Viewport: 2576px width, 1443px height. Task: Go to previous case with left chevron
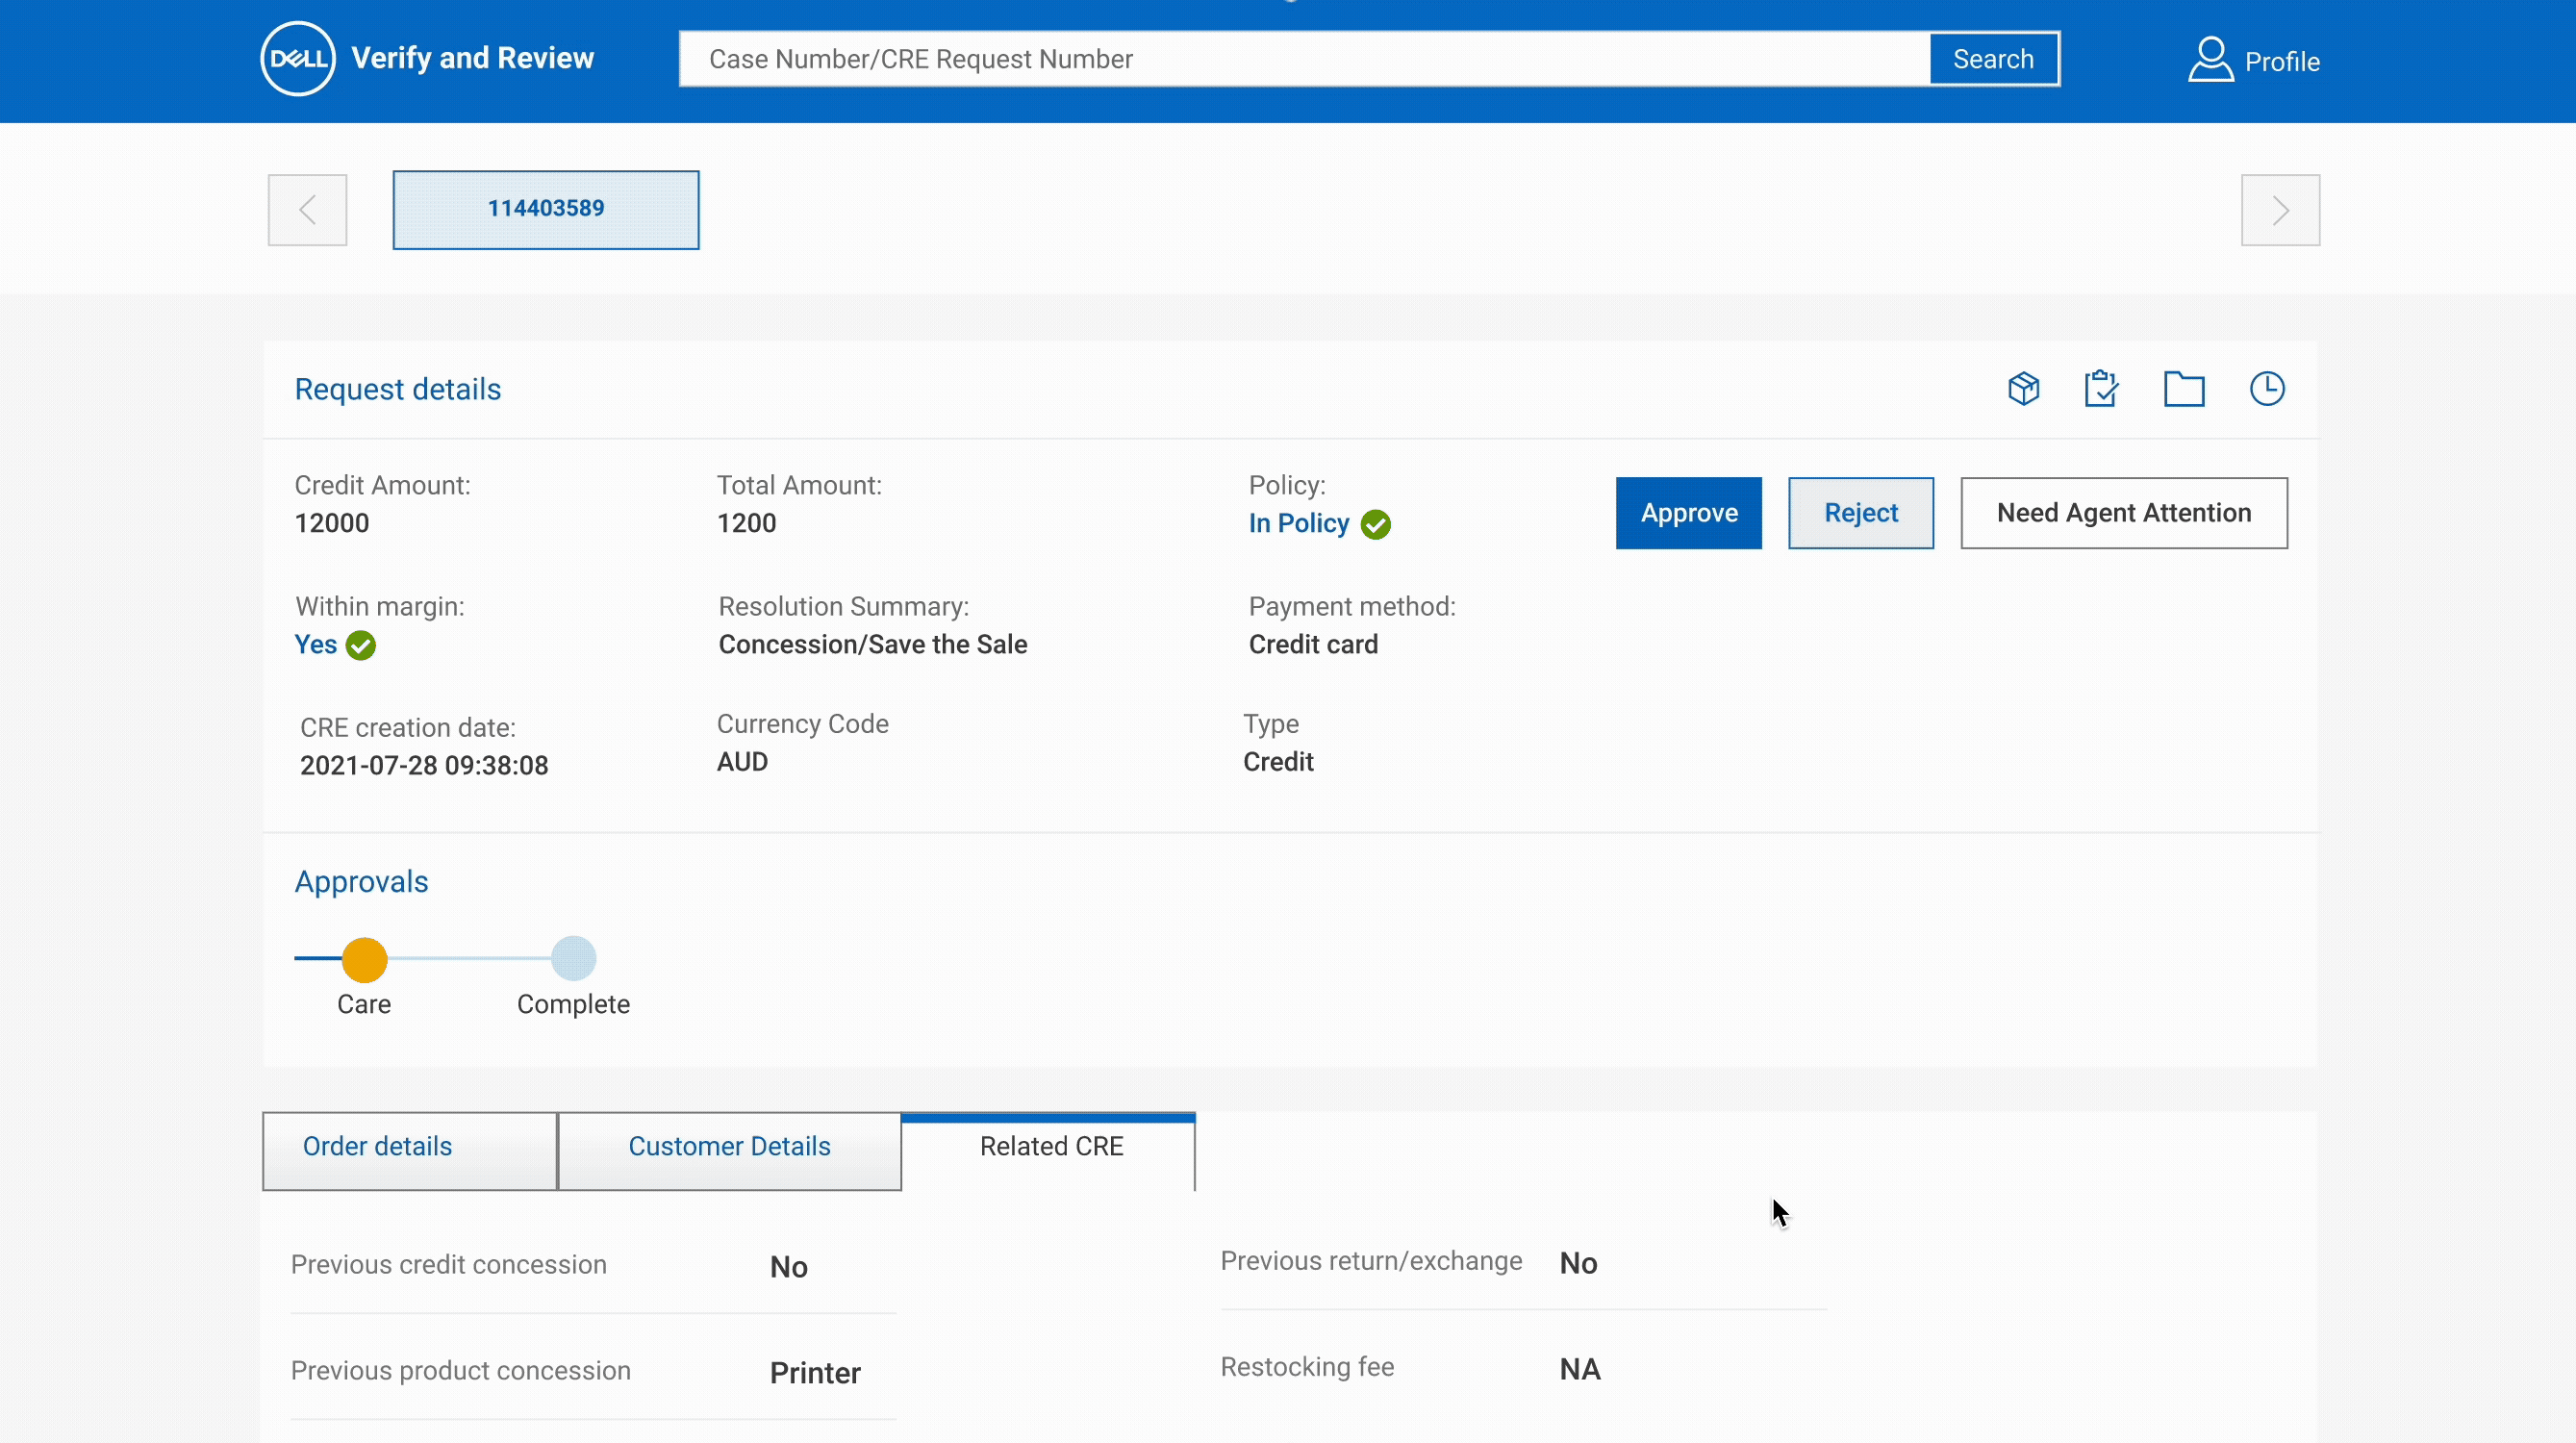click(x=307, y=210)
